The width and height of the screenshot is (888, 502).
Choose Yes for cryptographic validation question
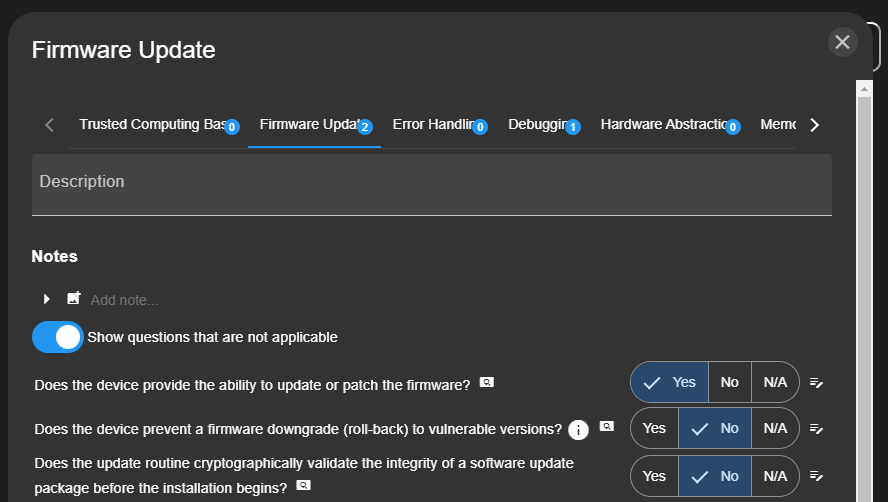pyautogui.click(x=654, y=476)
